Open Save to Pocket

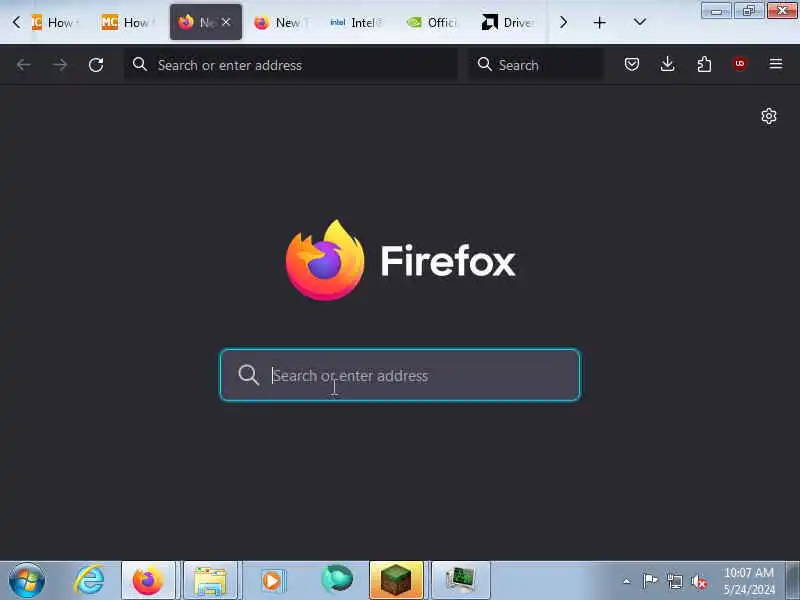pyautogui.click(x=632, y=64)
